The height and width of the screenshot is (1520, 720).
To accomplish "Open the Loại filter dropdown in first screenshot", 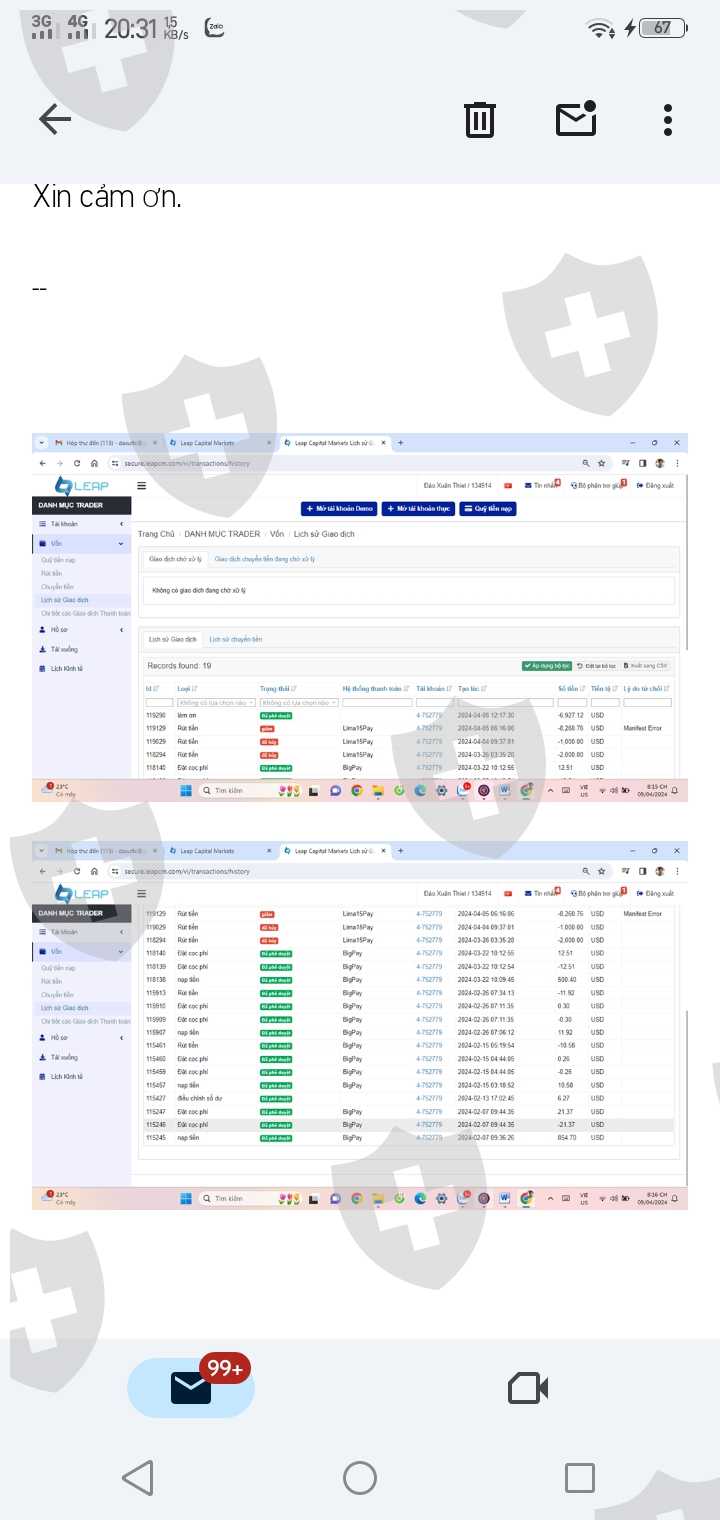I will [x=215, y=703].
